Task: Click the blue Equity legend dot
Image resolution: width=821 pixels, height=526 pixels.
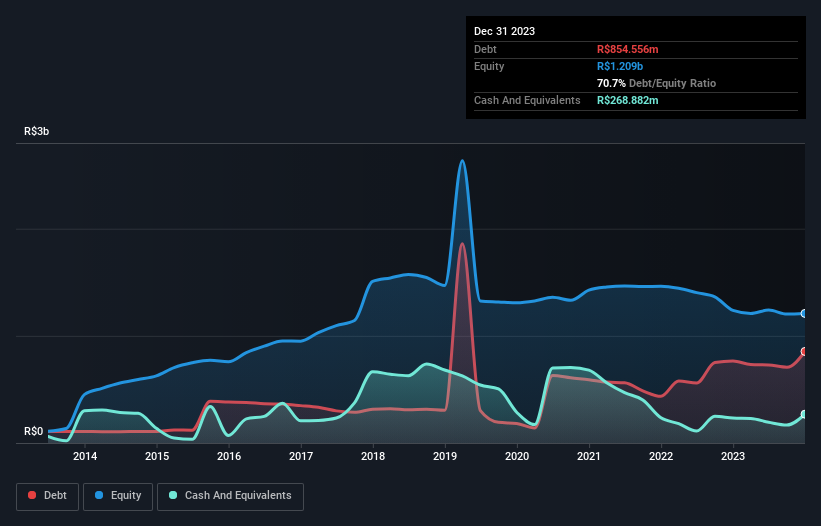Action: coord(99,495)
